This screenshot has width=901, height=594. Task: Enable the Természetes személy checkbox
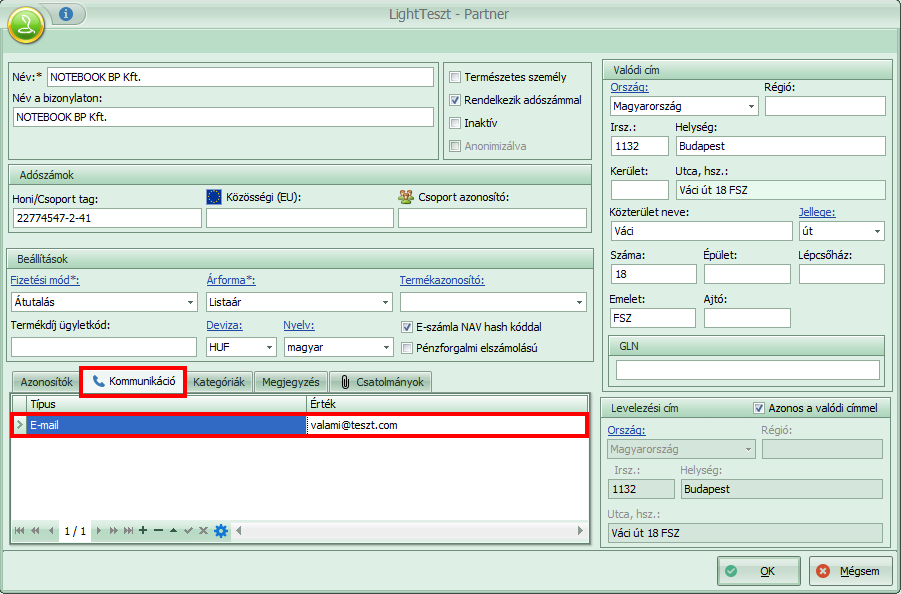tap(456, 77)
